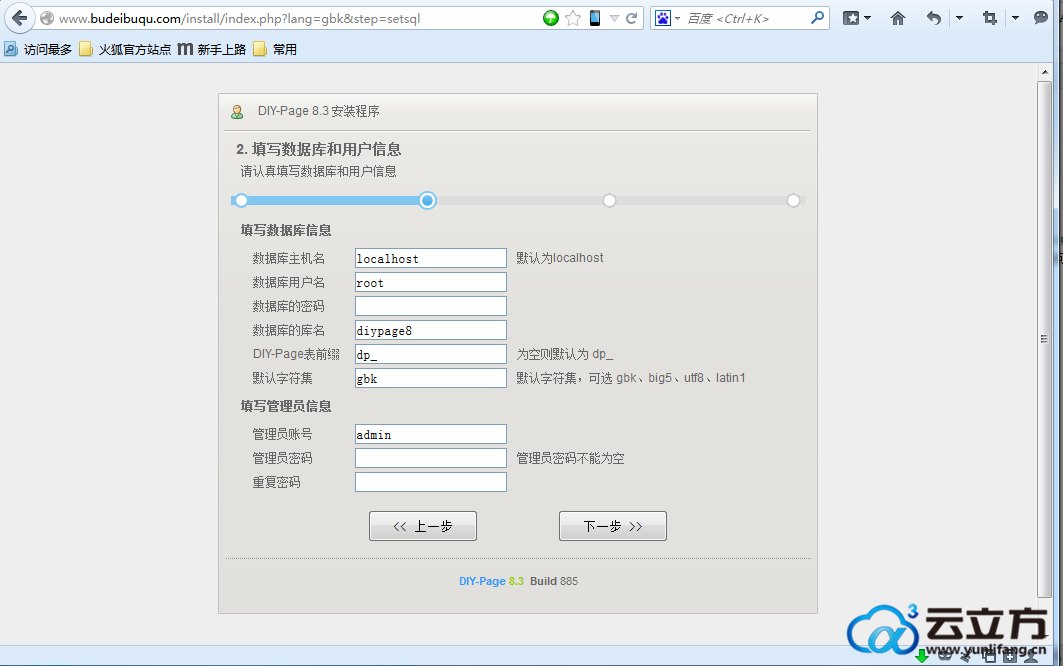The width and height of the screenshot is (1063, 666).
Task: Click the undo arrow toolbar icon
Action: pos(934,18)
